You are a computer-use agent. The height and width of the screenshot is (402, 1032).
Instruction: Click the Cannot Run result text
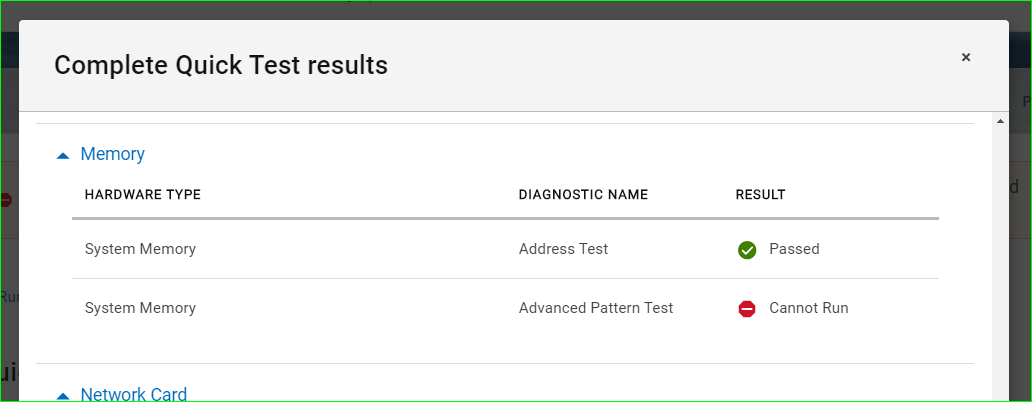point(809,308)
